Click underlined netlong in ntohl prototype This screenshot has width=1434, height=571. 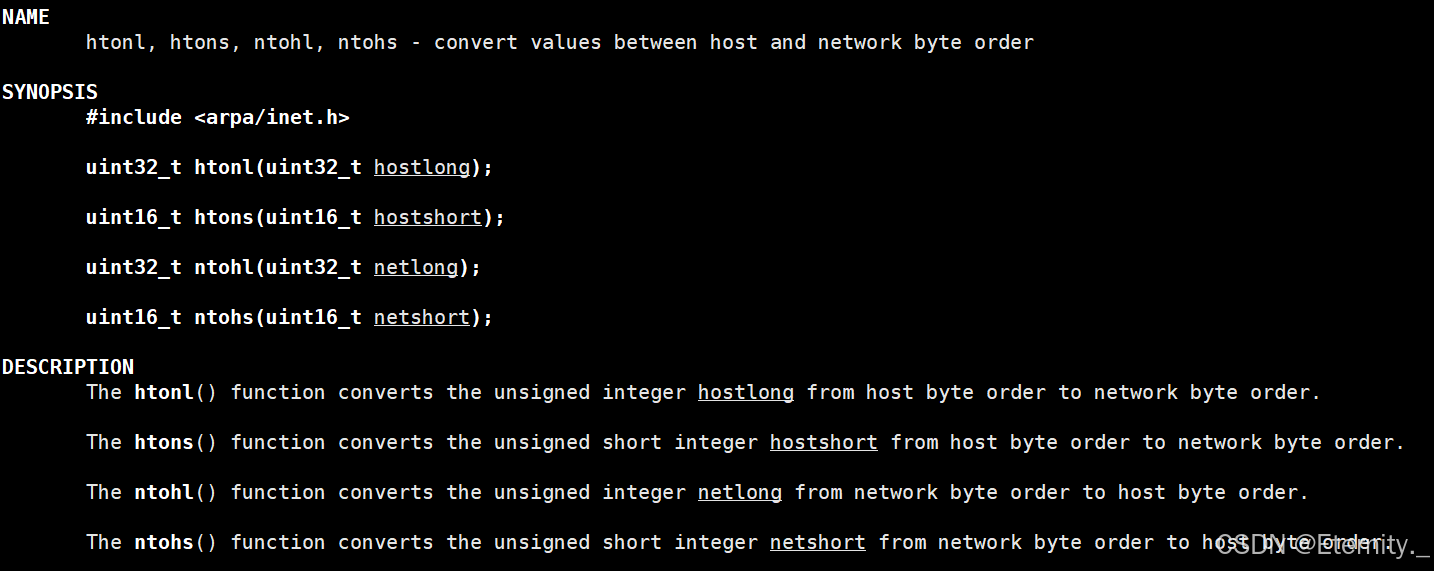pos(416,267)
